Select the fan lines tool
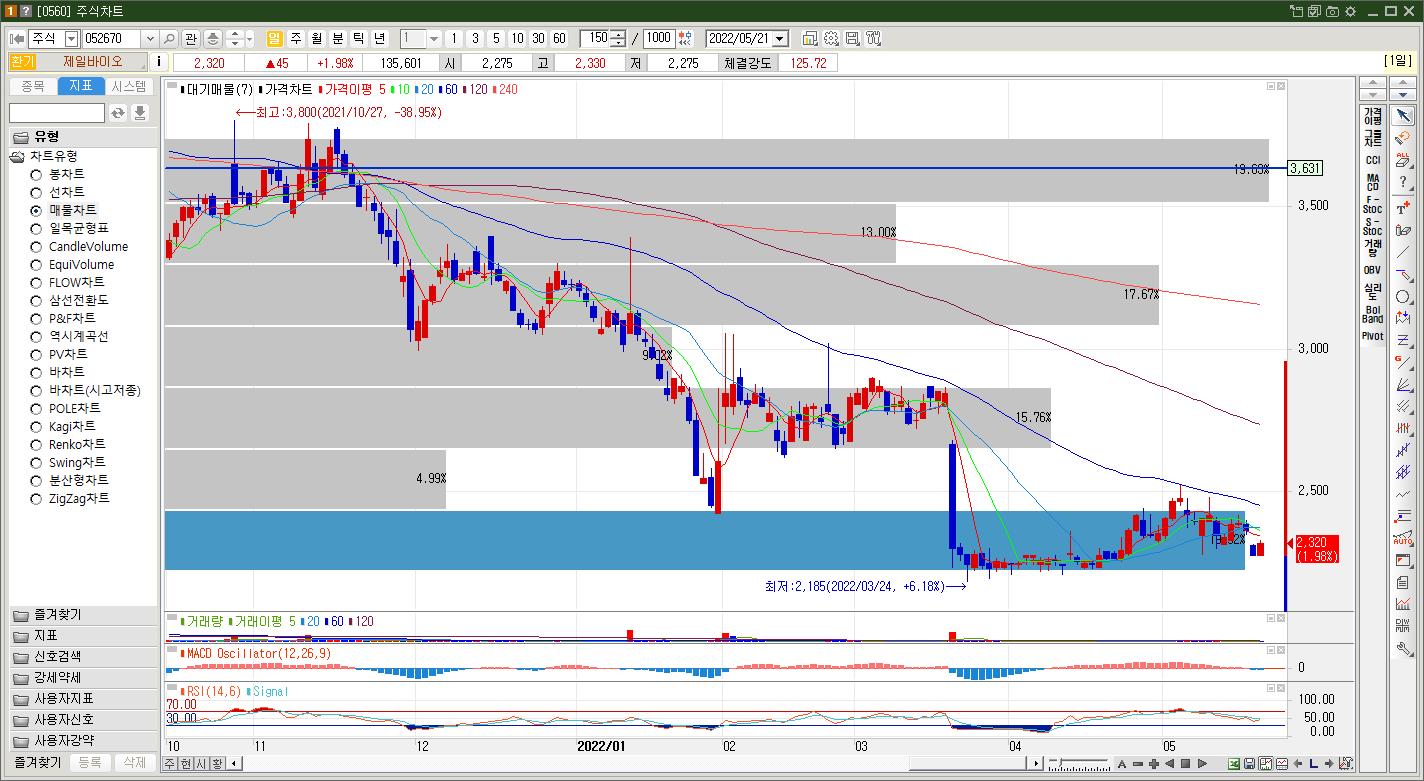Image resolution: width=1424 pixels, height=781 pixels. point(1403,385)
